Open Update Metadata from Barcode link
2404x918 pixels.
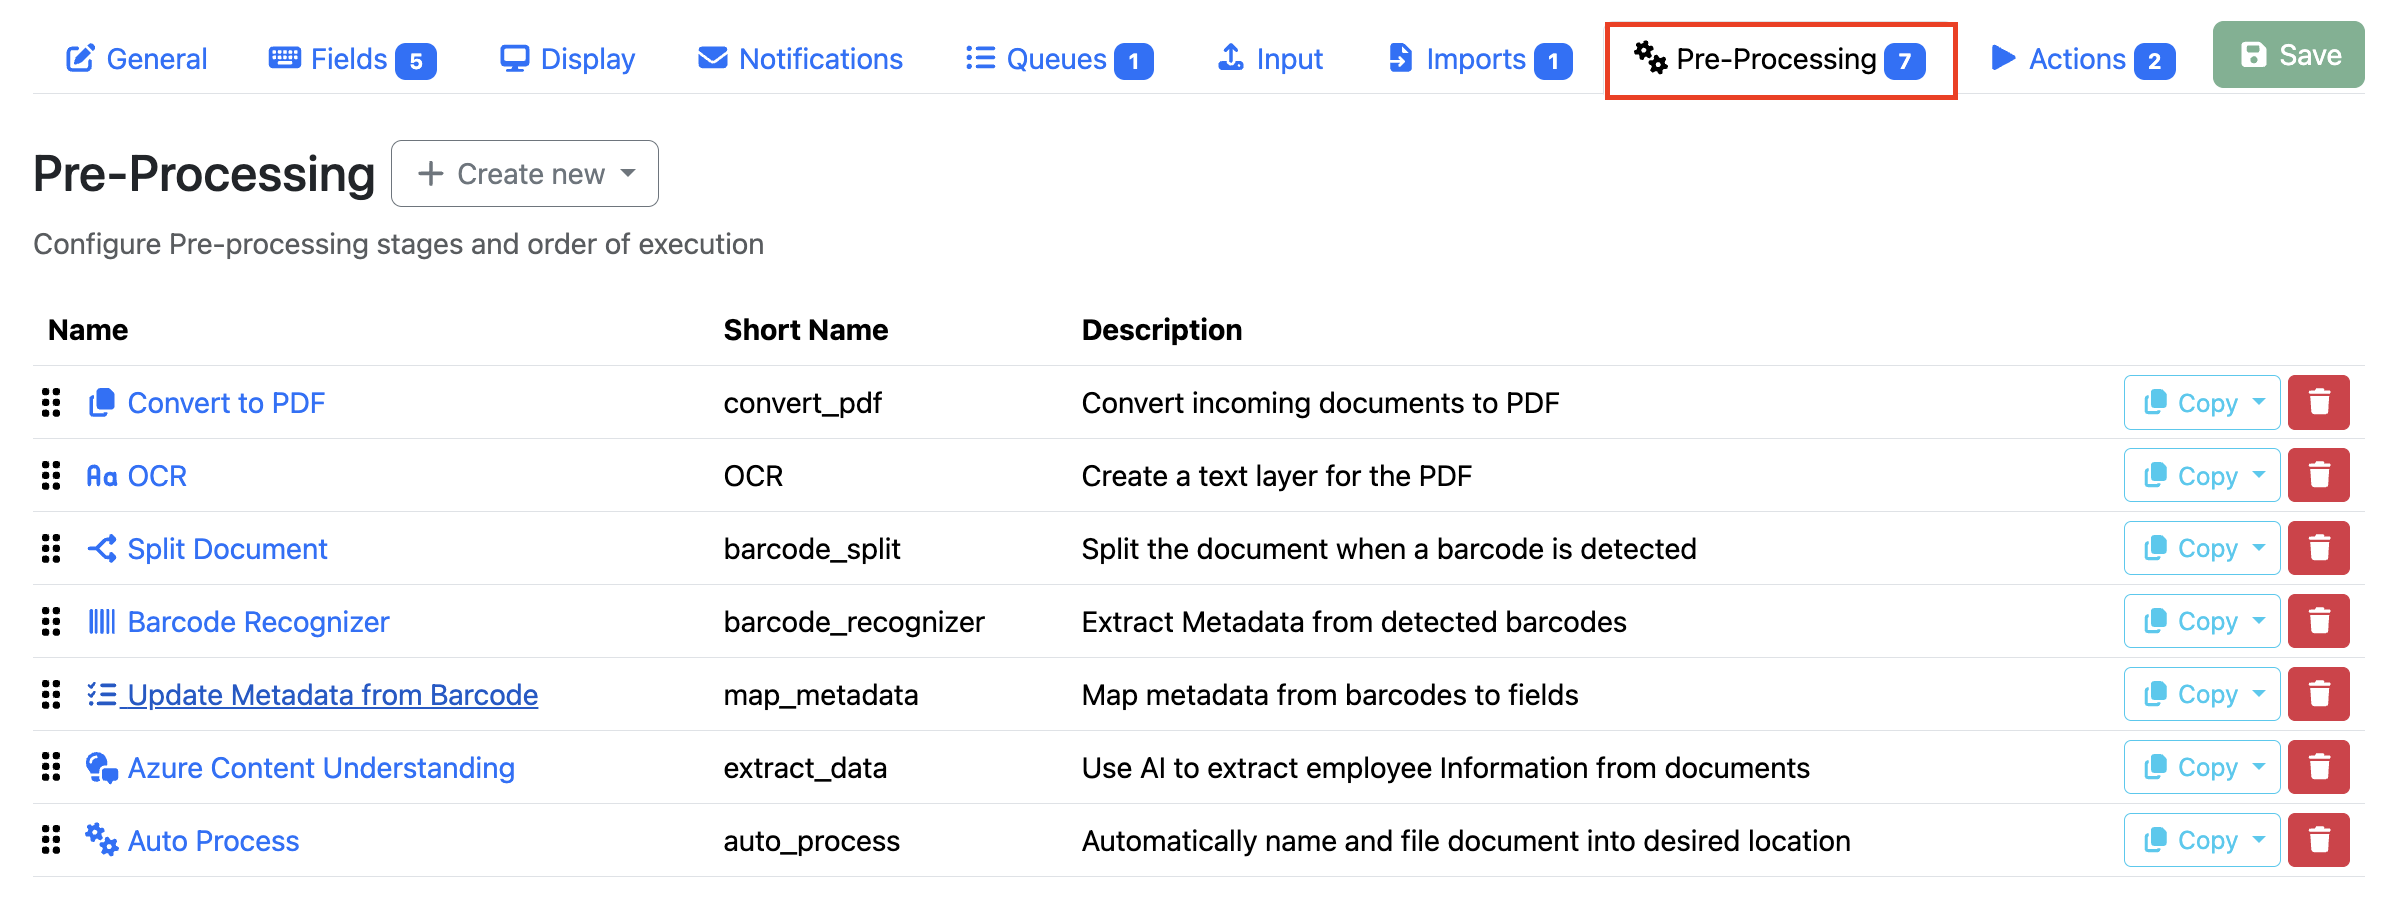(332, 695)
